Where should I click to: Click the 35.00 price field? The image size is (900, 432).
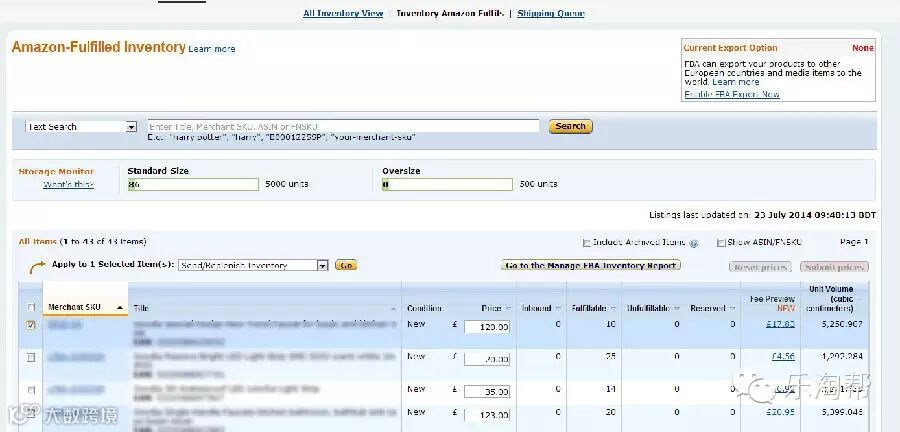(487, 392)
